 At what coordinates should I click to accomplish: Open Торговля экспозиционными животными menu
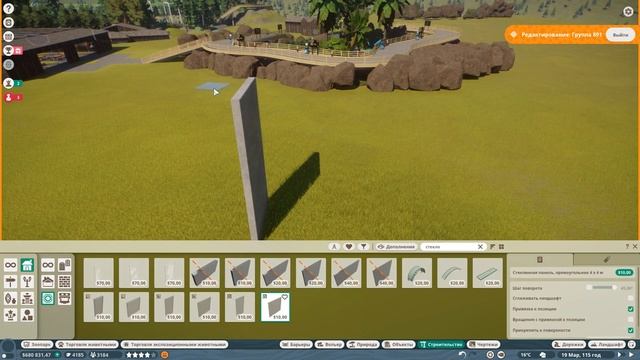[x=174, y=344]
